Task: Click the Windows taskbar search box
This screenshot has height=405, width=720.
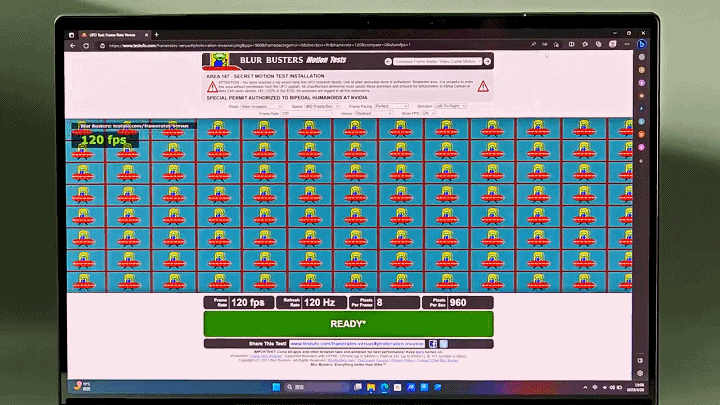Action: point(316,387)
